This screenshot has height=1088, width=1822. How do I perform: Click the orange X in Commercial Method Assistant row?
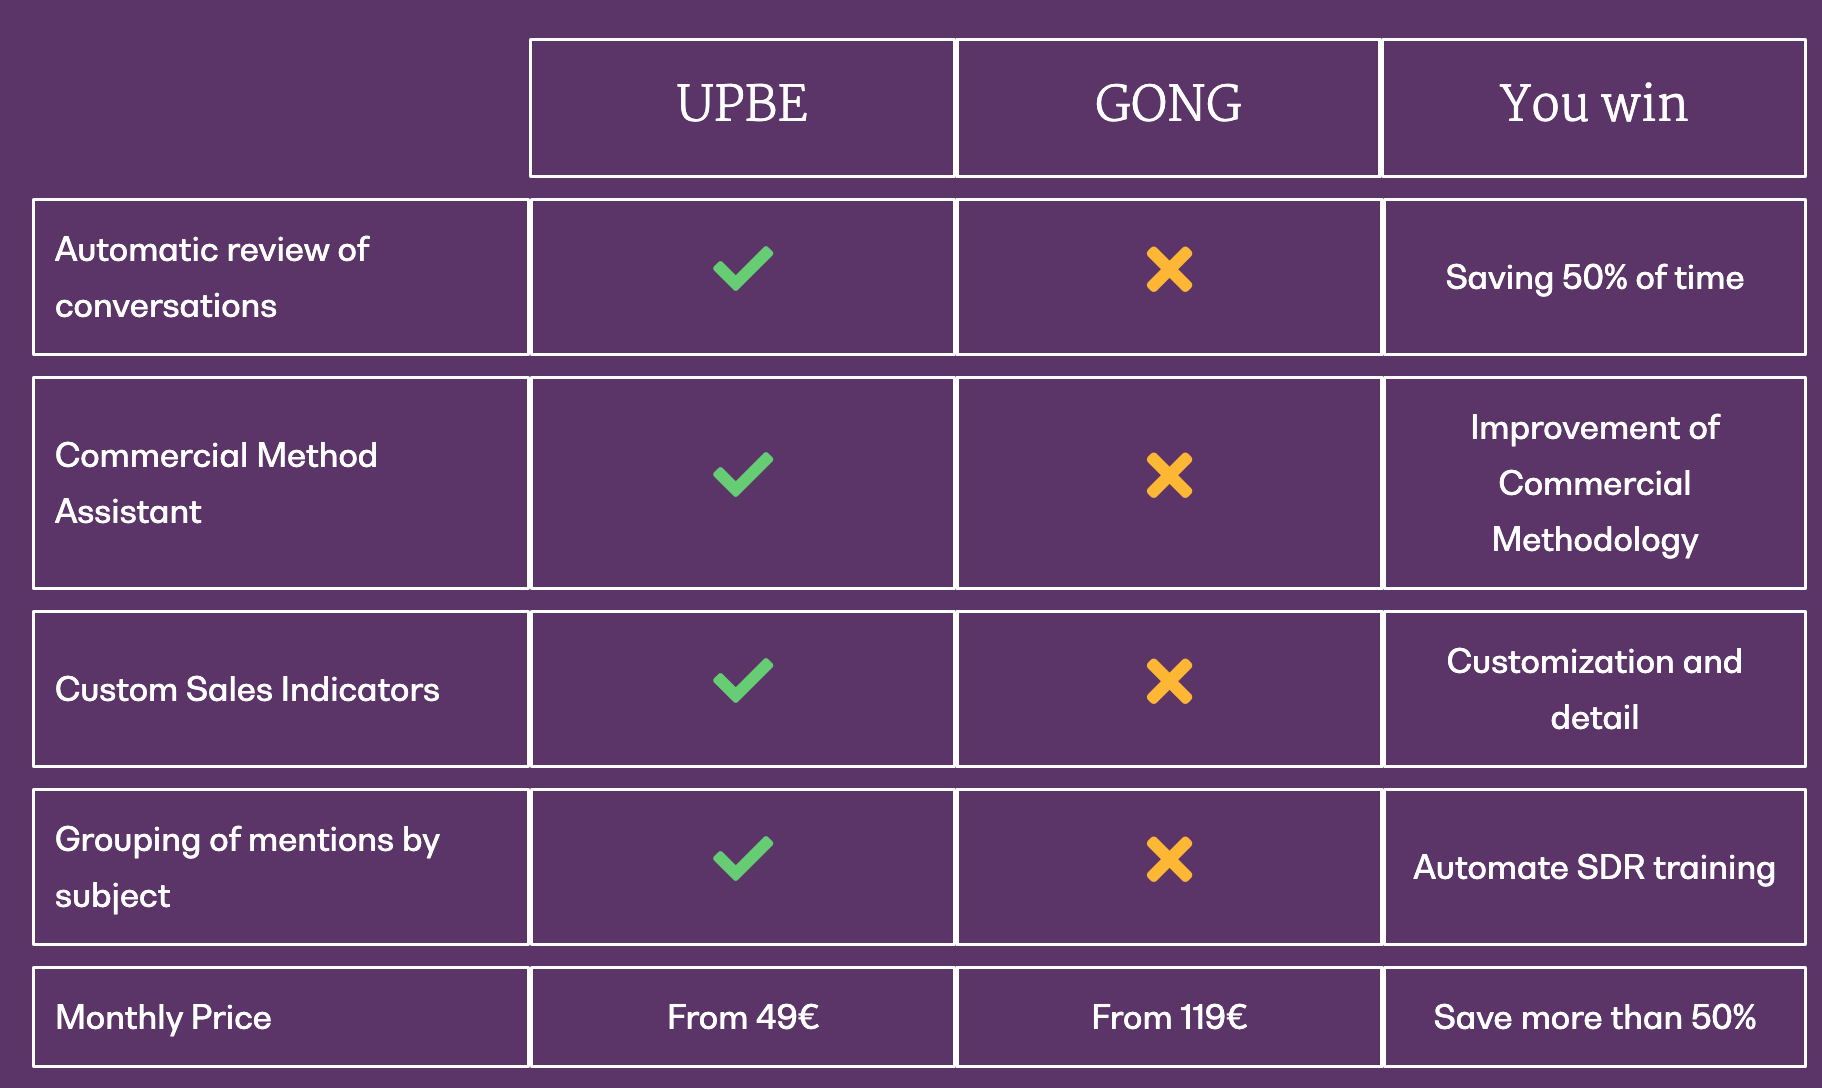click(x=1169, y=476)
